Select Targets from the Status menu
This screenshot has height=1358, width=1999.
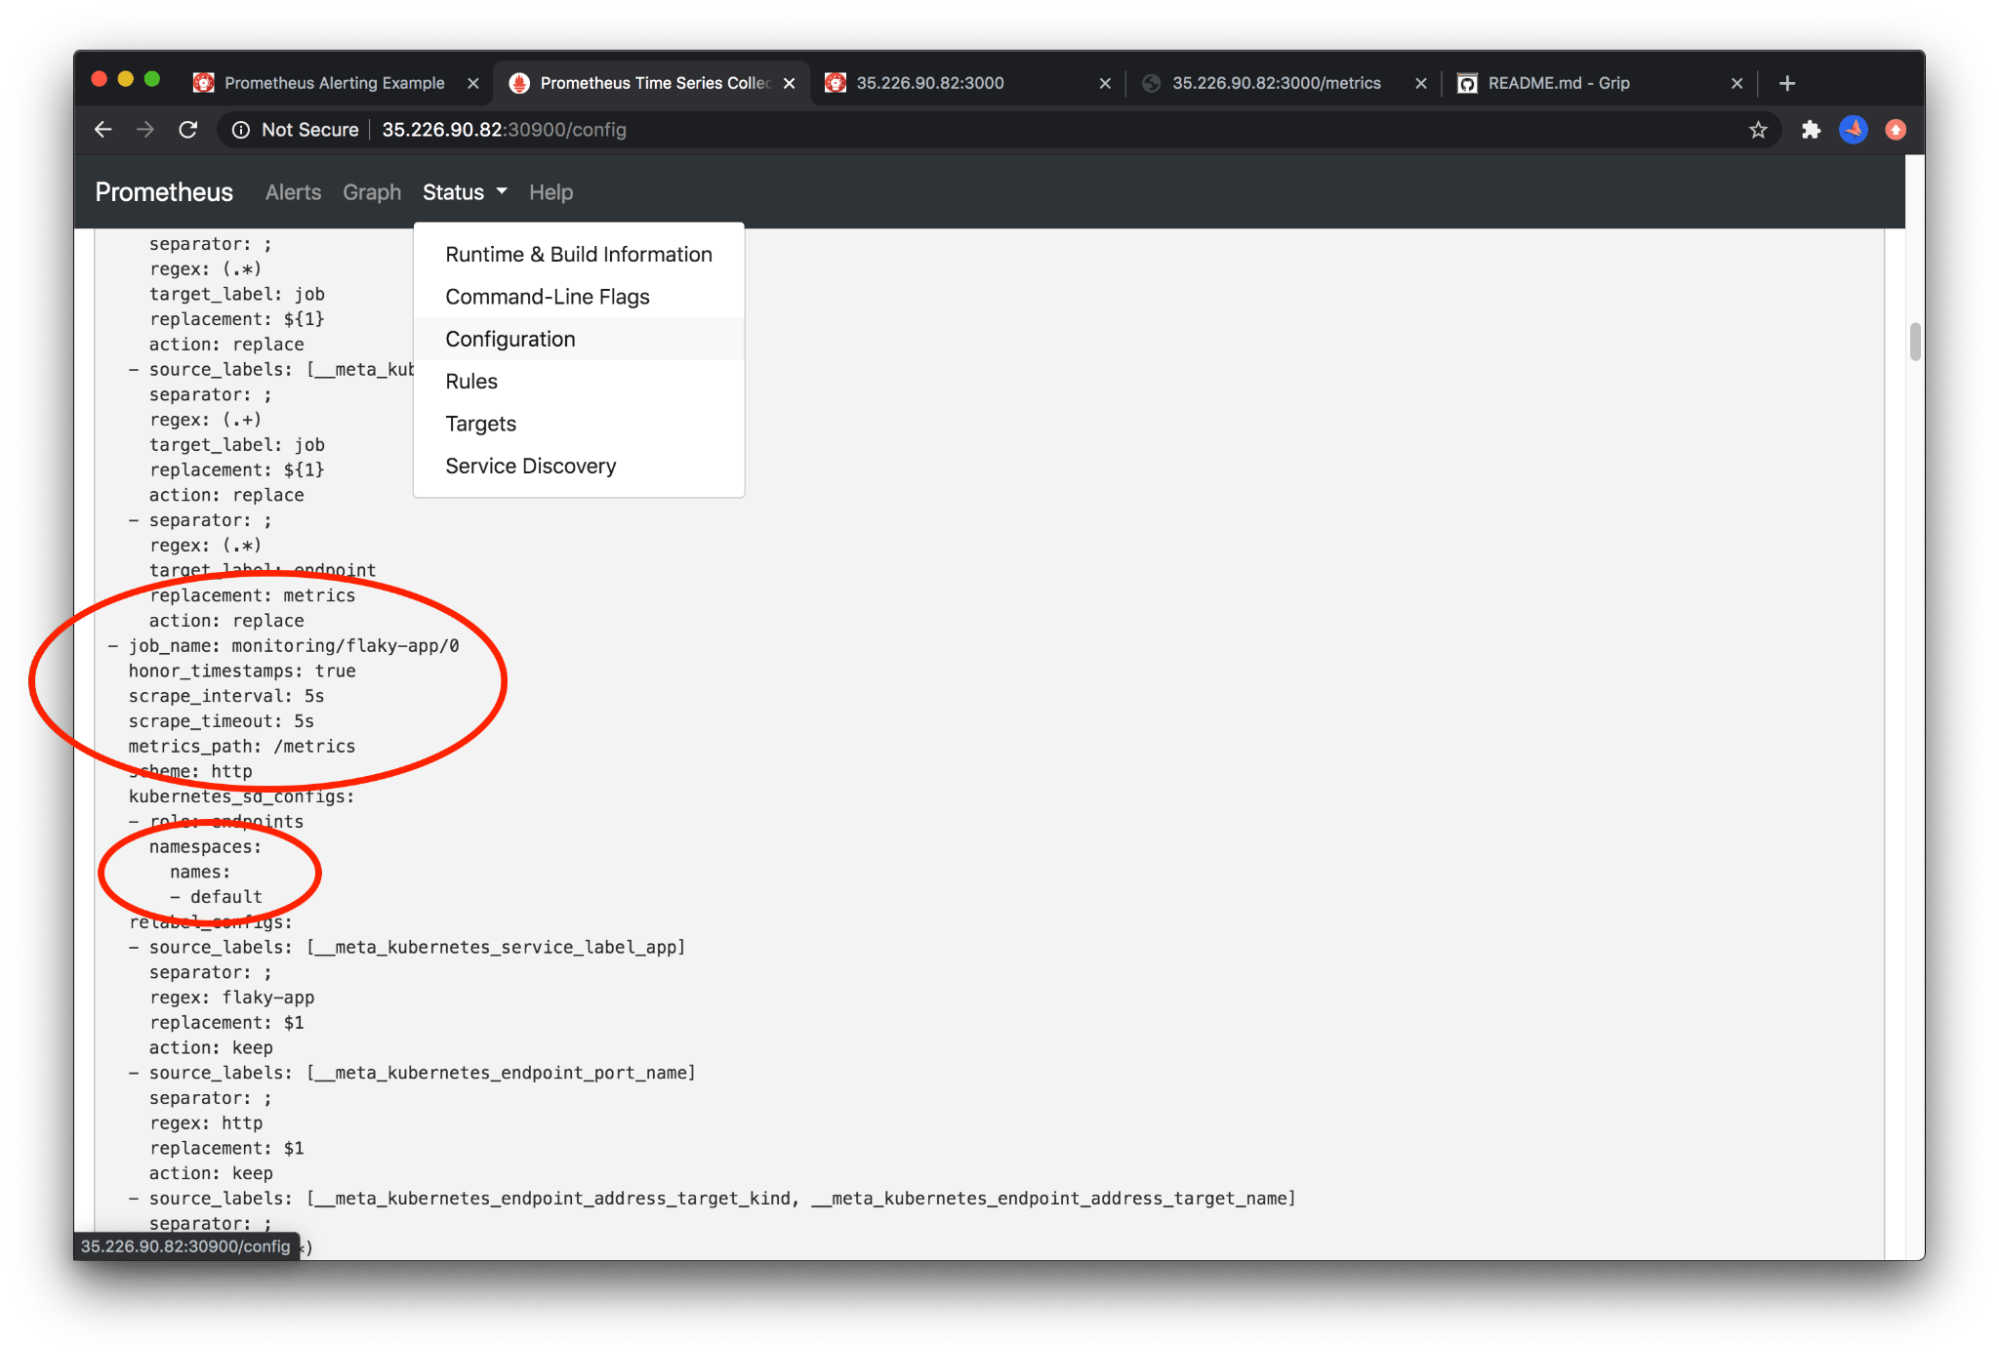pos(480,423)
